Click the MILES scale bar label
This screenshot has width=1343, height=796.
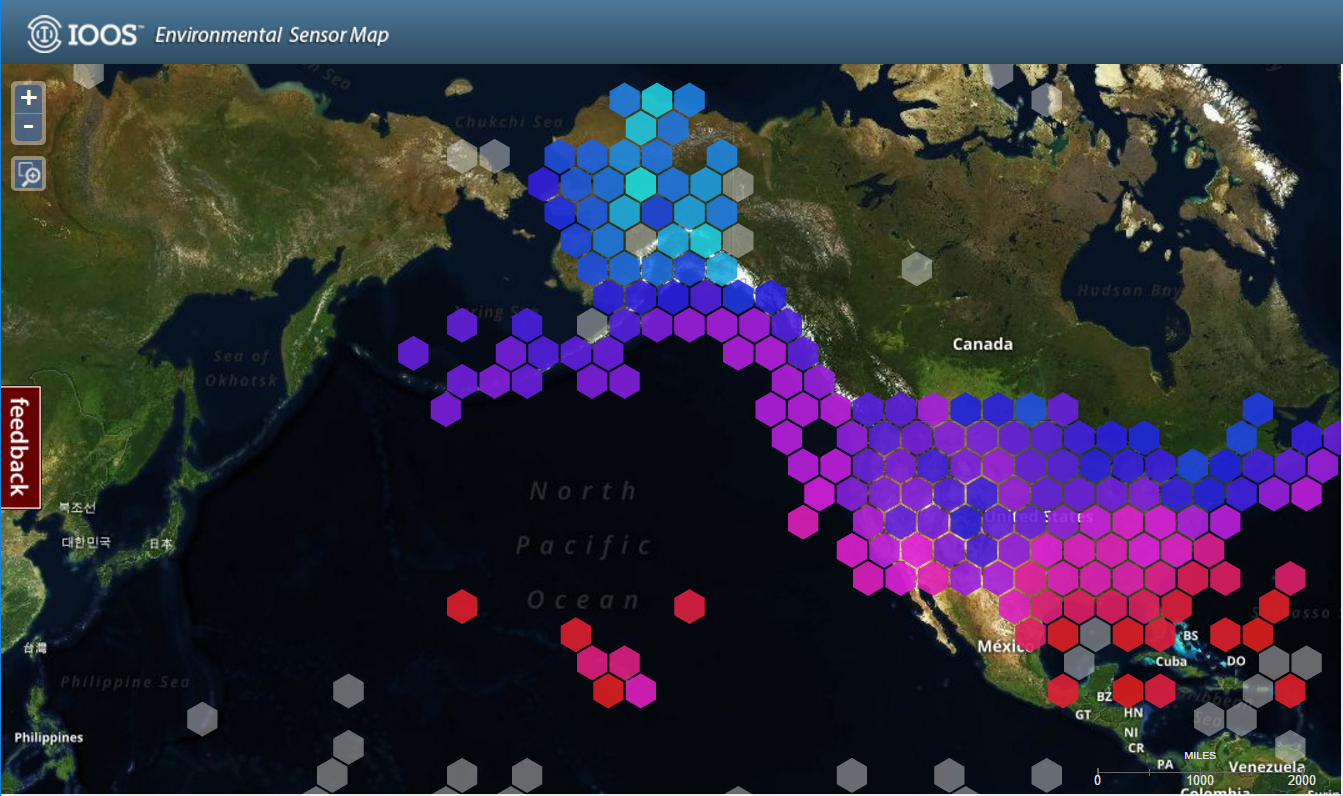click(1200, 755)
